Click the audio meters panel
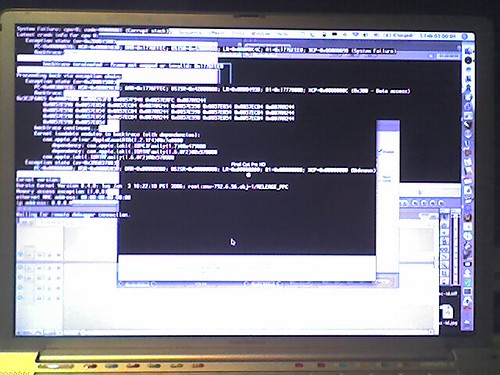500x375 pixels. [455, 247]
